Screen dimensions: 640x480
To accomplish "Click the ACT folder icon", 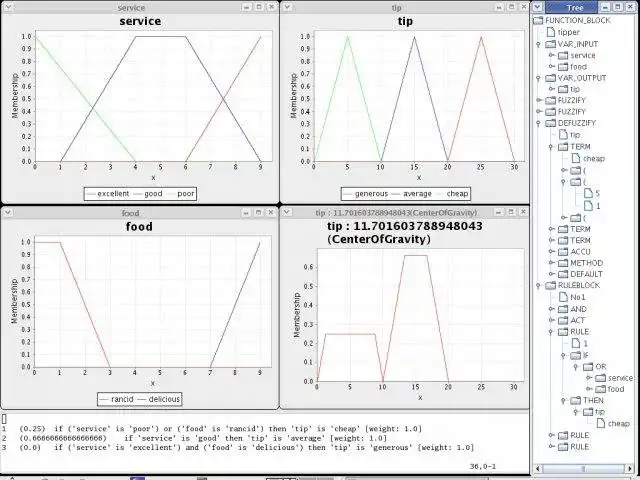I will point(563,320).
